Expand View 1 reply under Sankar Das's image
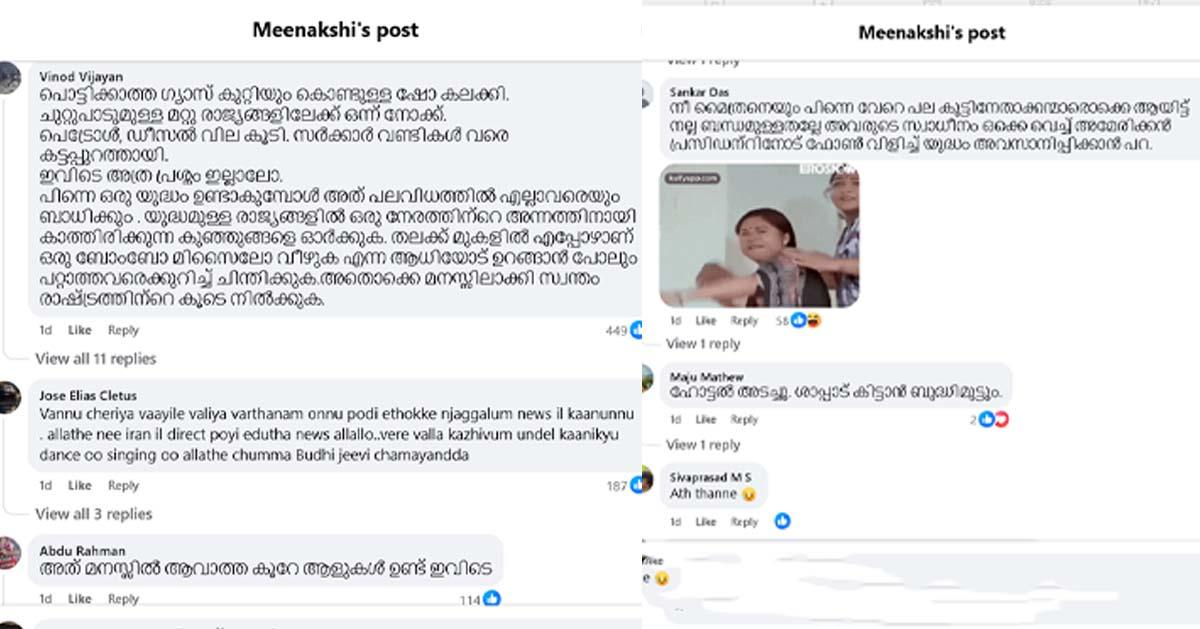Image resolution: width=1200 pixels, height=629 pixels. click(703, 344)
